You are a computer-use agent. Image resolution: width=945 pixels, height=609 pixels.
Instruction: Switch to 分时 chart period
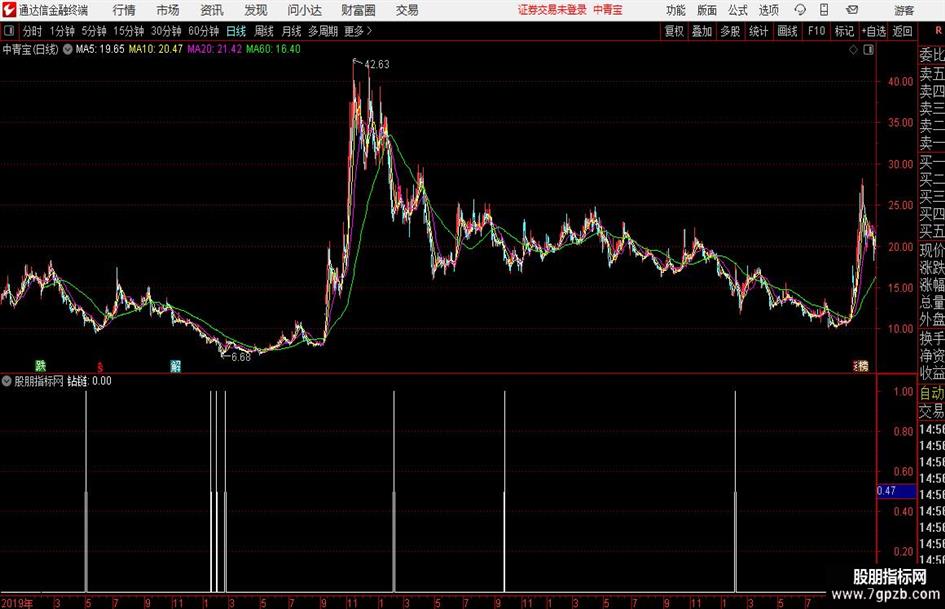[x=33, y=31]
